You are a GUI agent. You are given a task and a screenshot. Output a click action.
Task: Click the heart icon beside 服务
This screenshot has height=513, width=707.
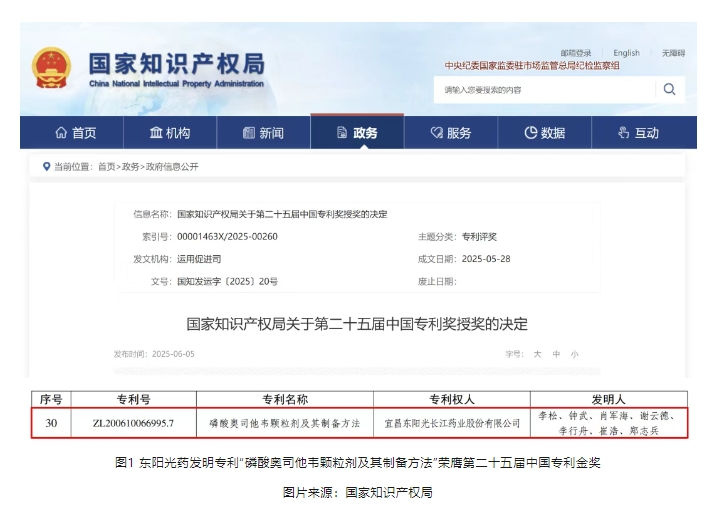[x=436, y=133]
